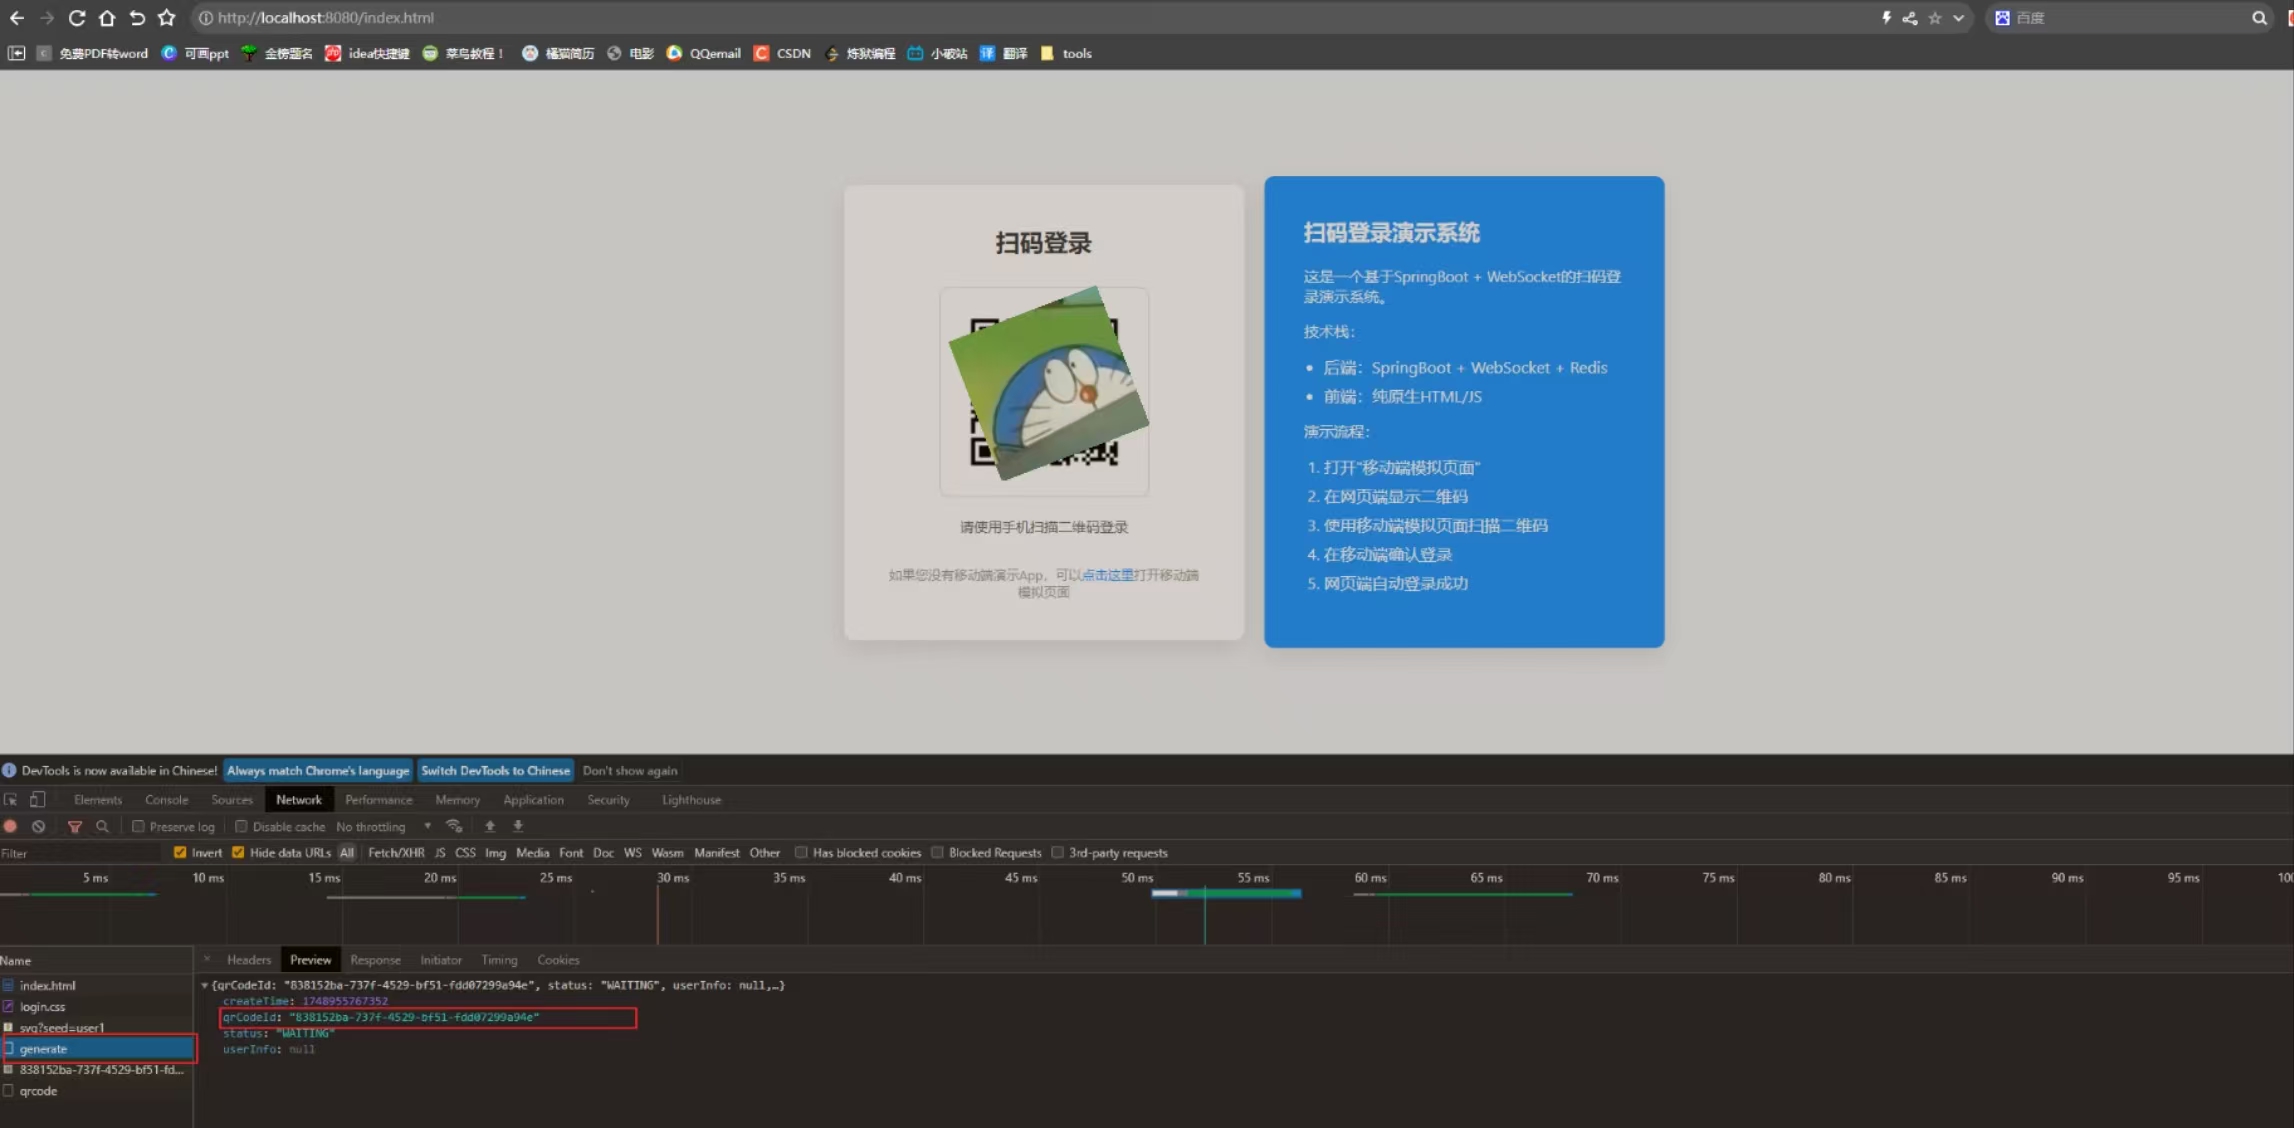Viewport: 2294px width, 1128px height.
Task: Open the 可画ppt bookmark
Action: tap(196, 53)
